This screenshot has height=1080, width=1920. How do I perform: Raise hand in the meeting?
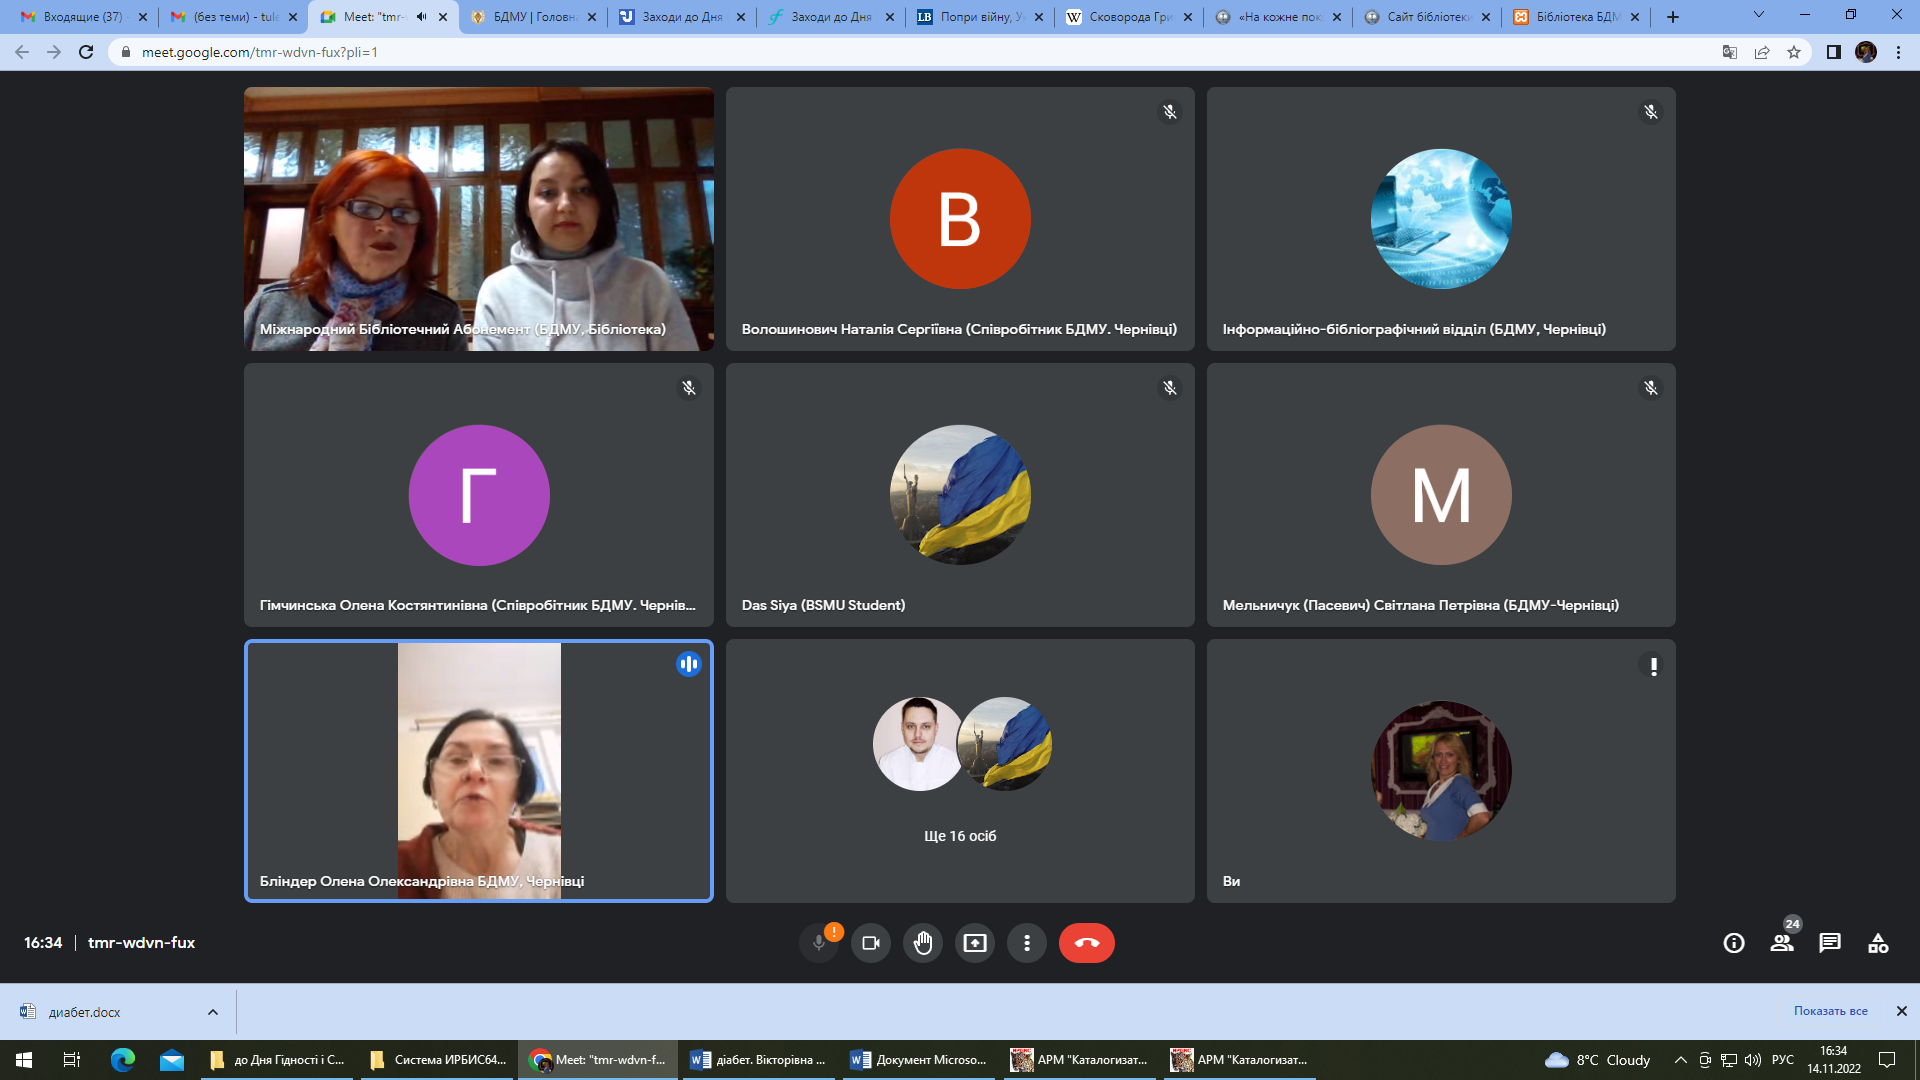922,943
